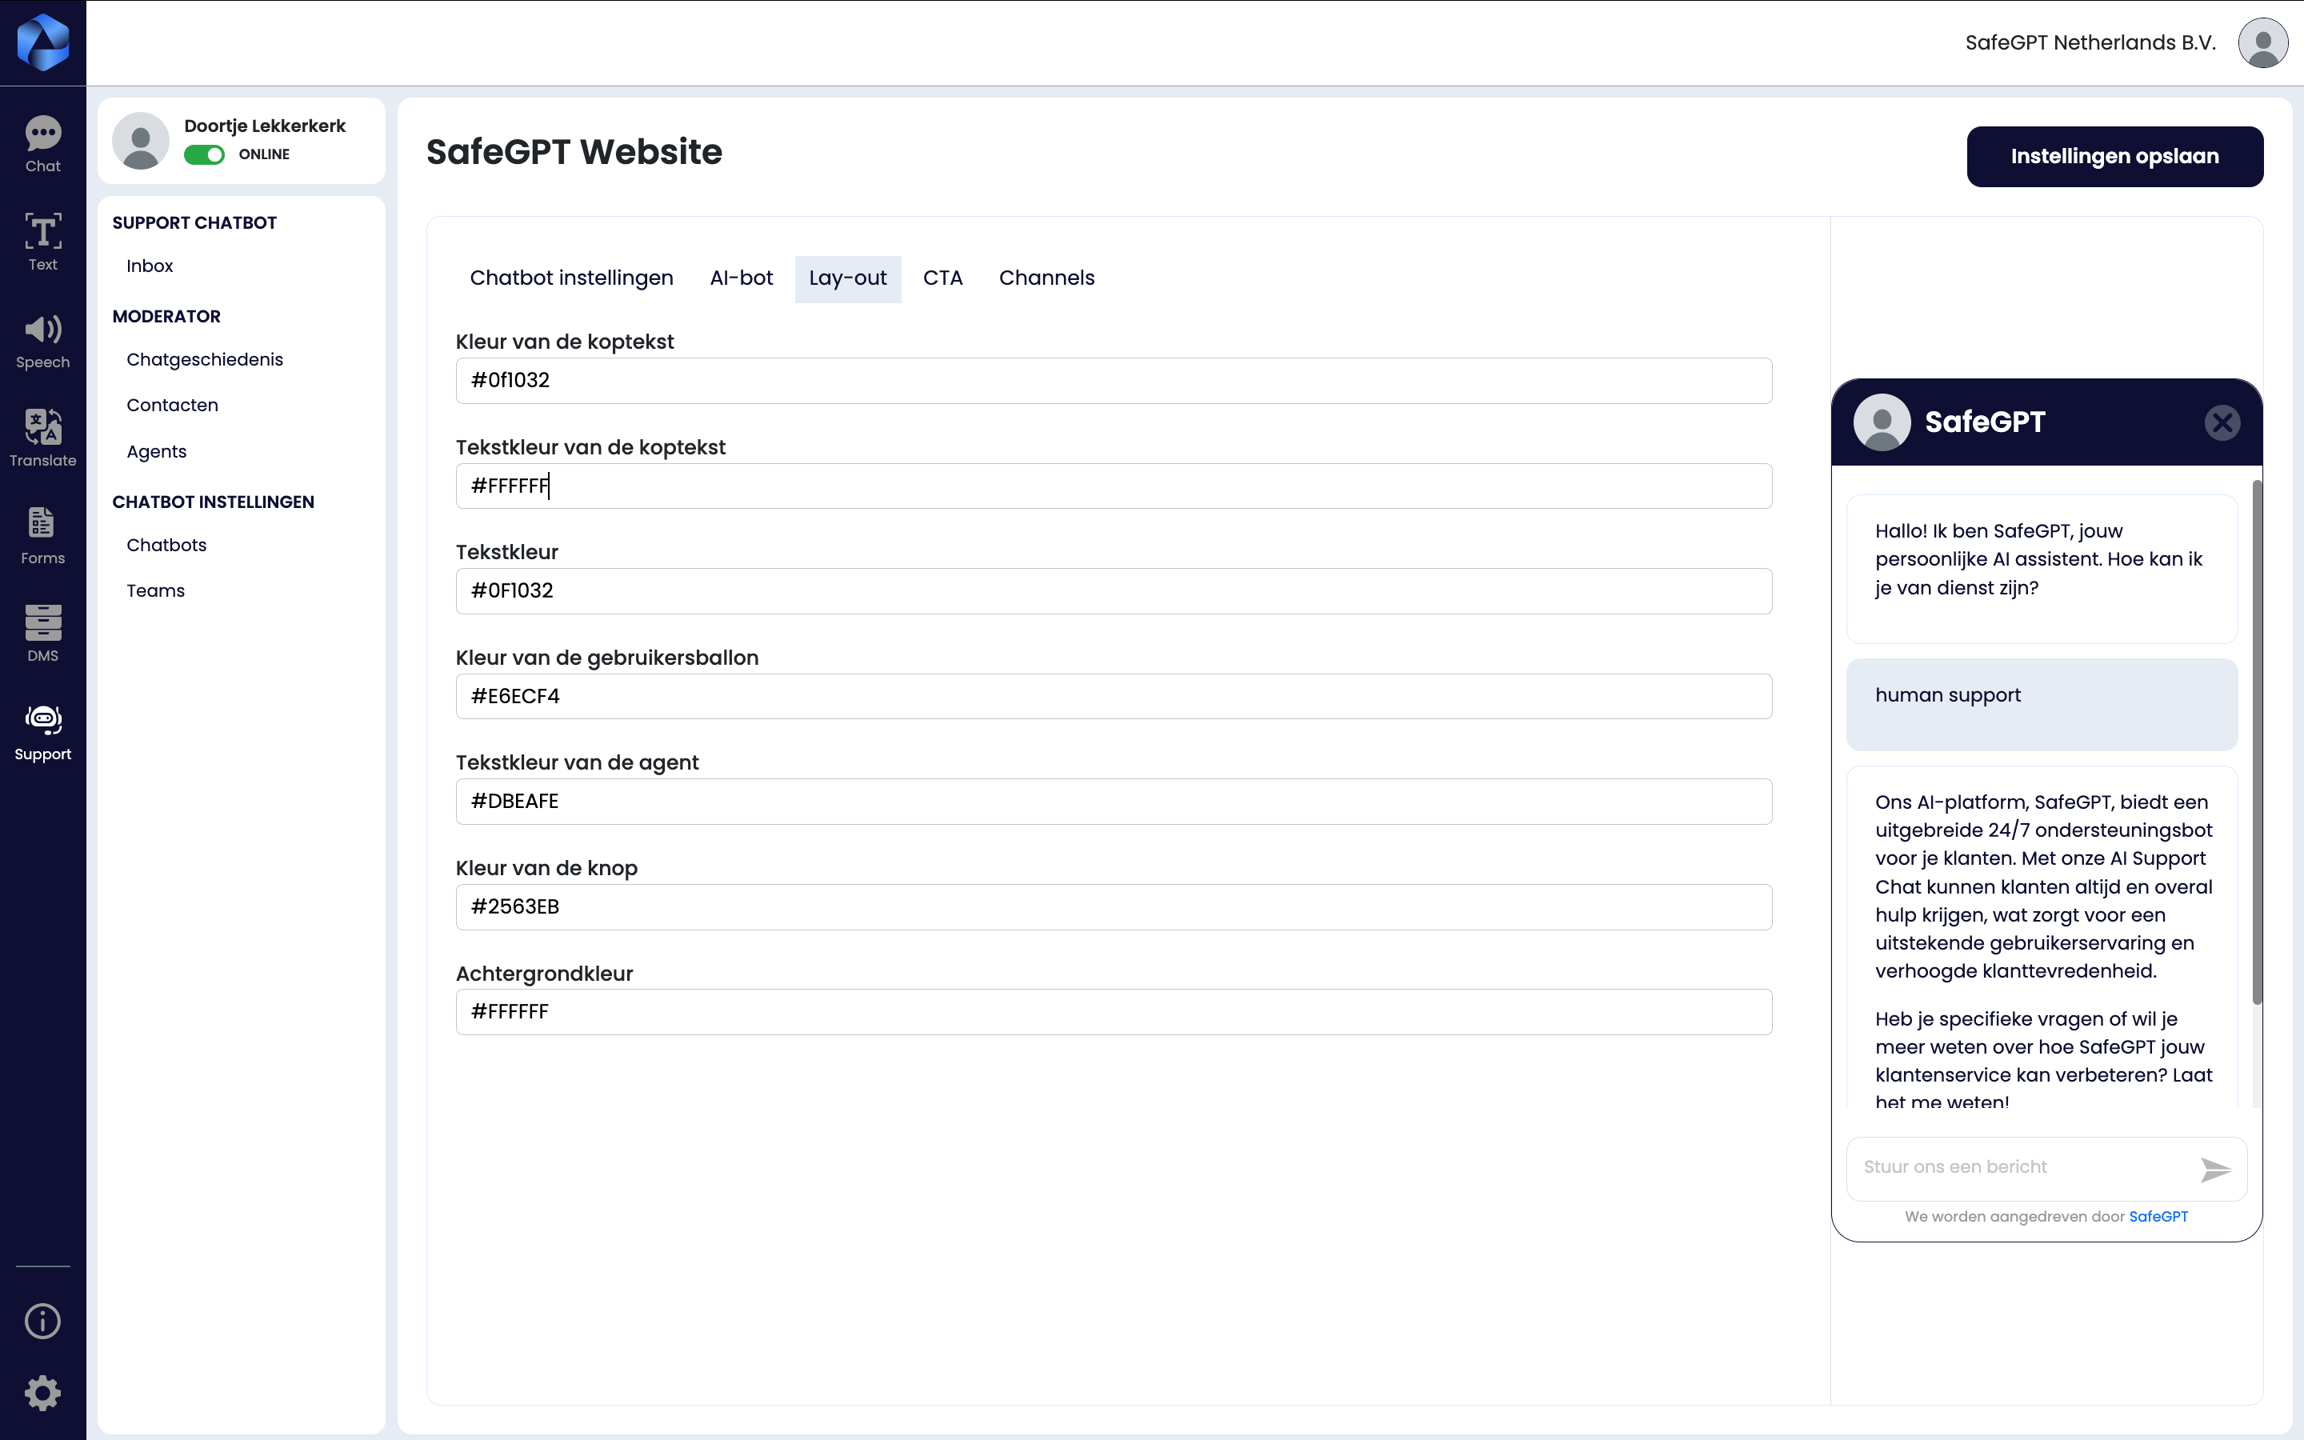The width and height of the screenshot is (2304, 1440).
Task: Click the info icon in sidebar
Action: click(43, 1321)
